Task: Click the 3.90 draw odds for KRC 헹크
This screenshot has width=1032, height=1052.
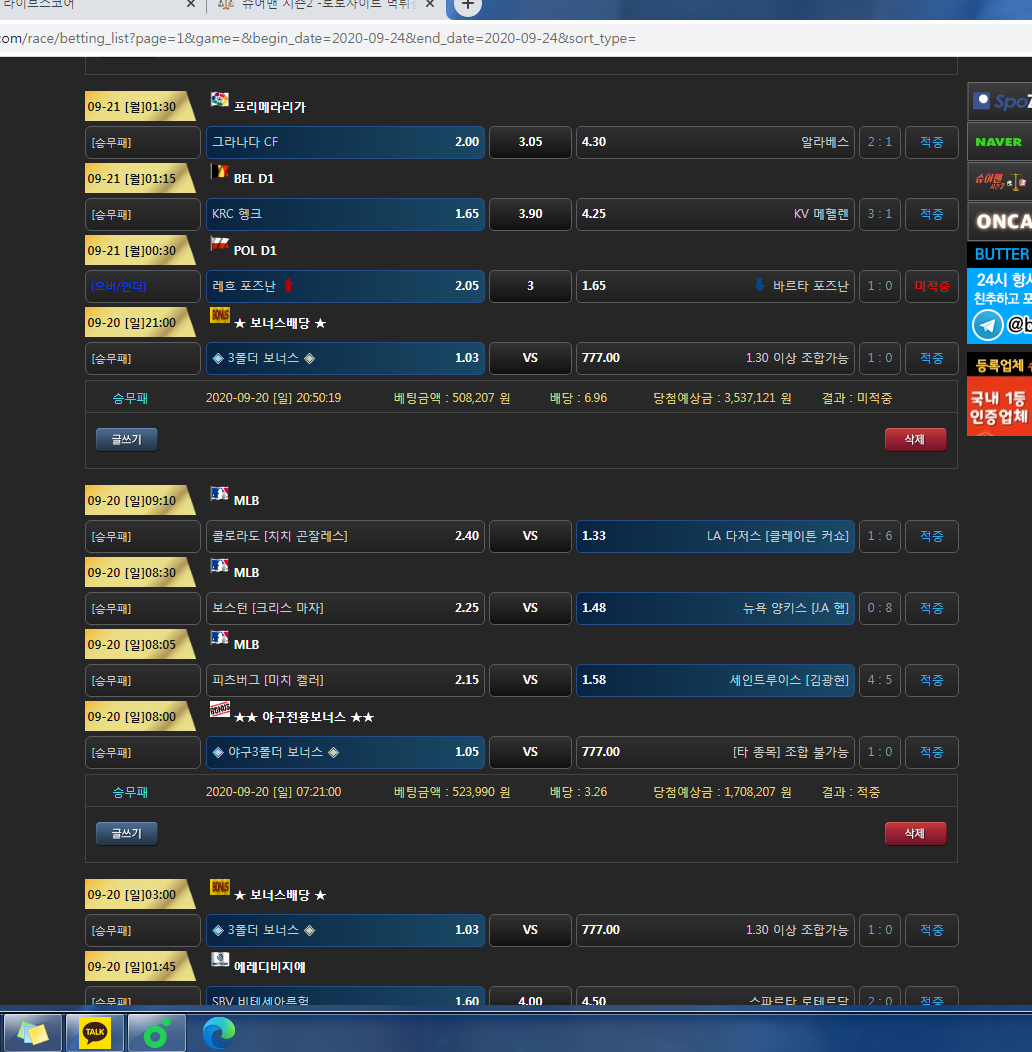Action: point(530,214)
